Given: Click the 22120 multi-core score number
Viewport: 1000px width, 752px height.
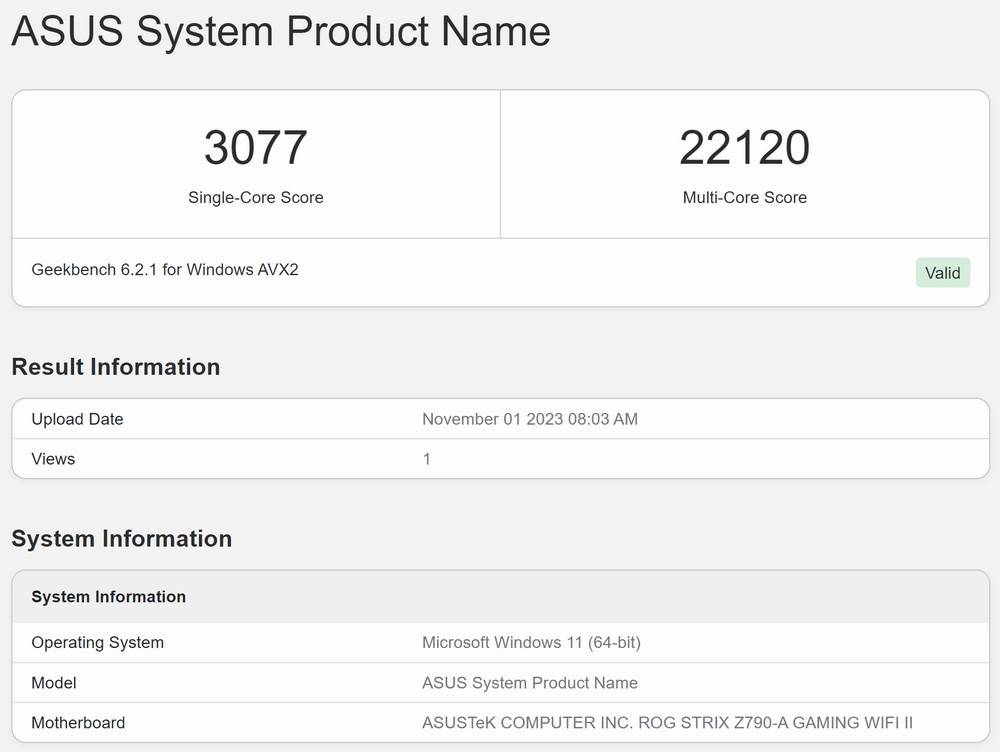Looking at the screenshot, I should (x=744, y=148).
